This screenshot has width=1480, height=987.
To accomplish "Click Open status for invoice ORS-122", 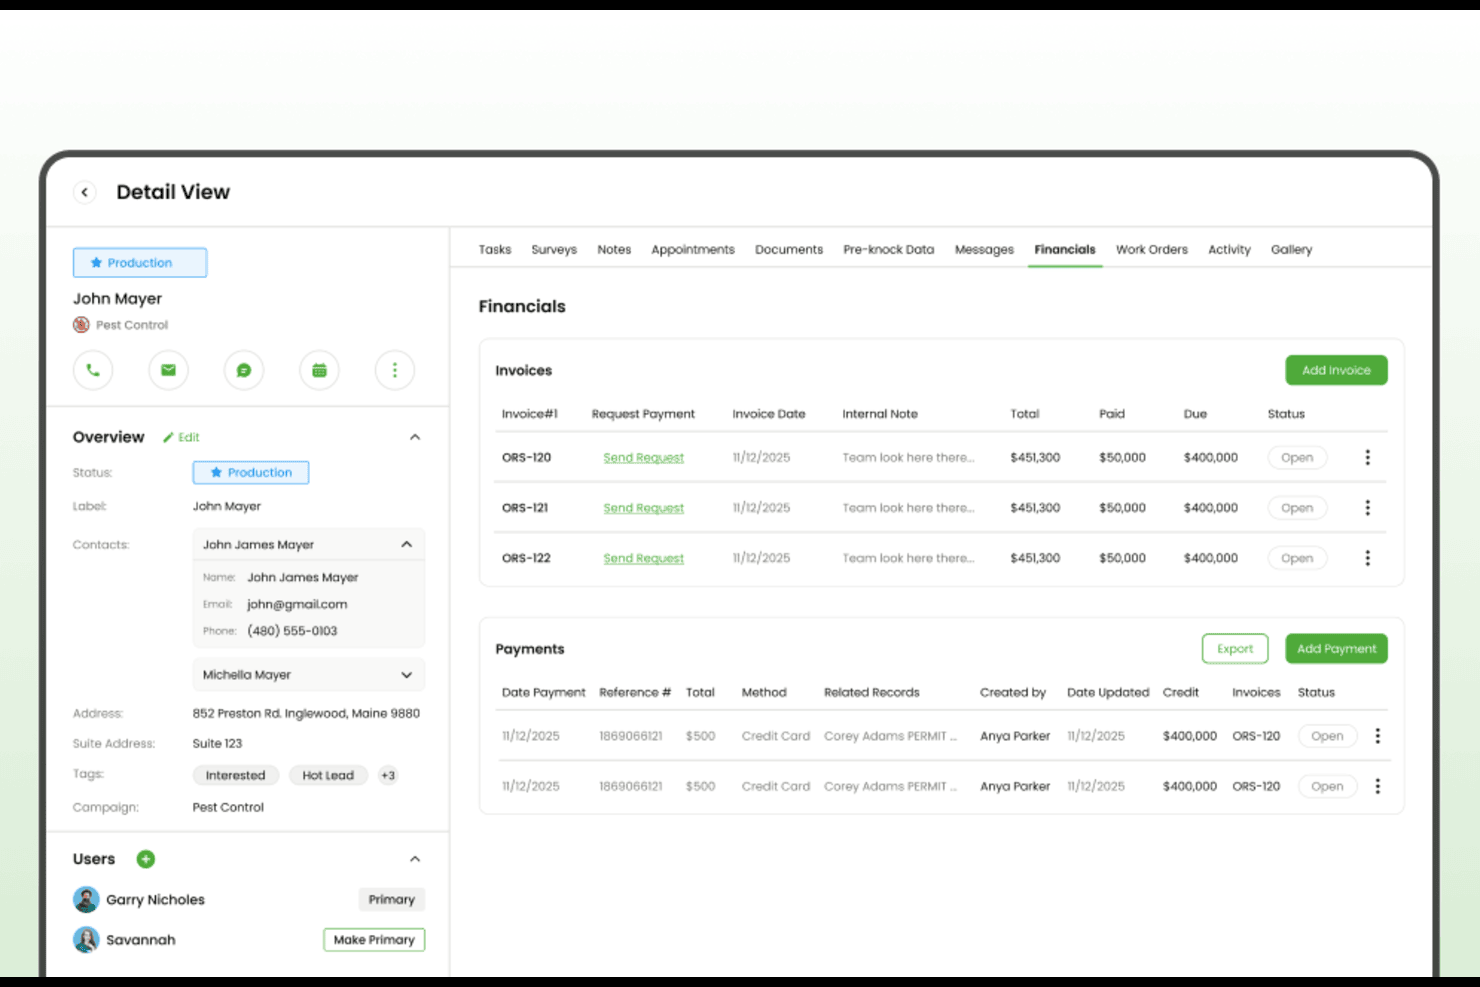I will pos(1297,558).
